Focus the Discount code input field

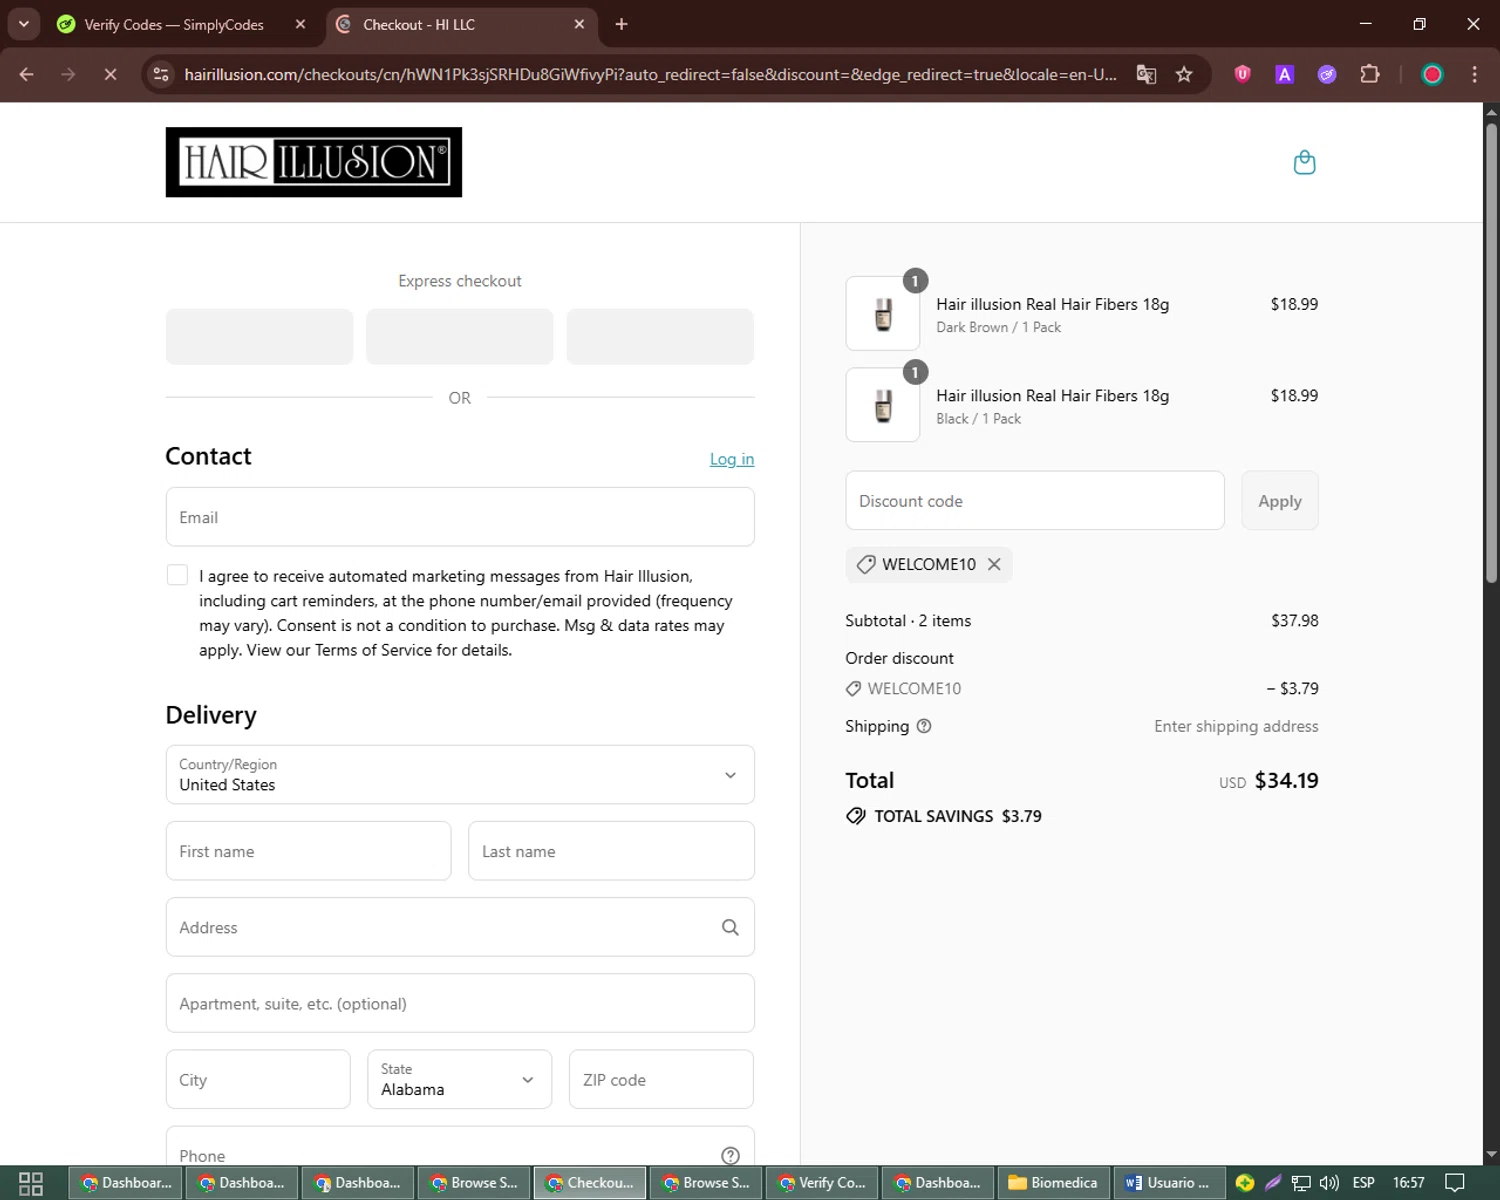[x=1035, y=501]
